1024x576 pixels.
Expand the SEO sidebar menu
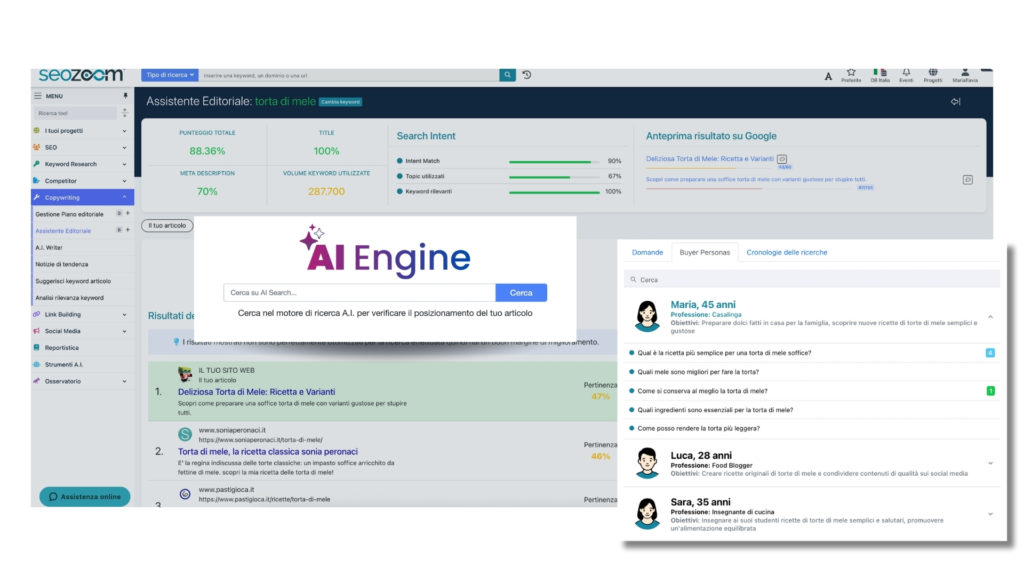pos(81,148)
